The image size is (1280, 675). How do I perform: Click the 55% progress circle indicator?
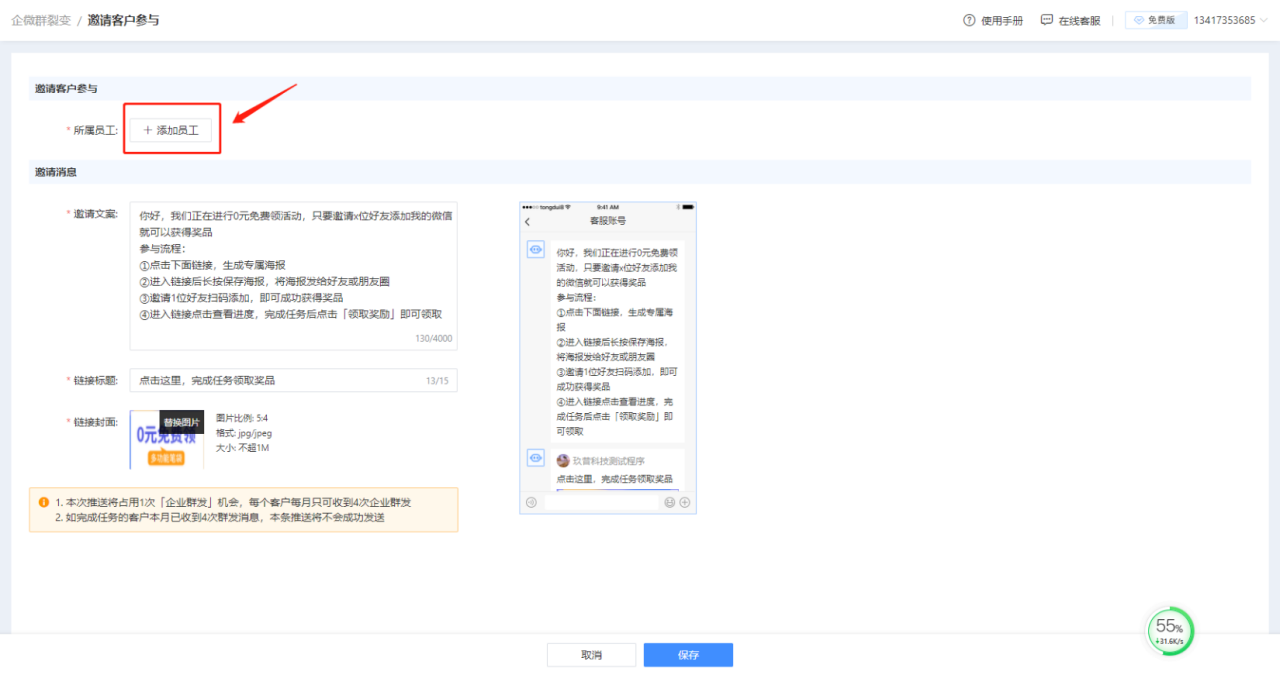[1170, 631]
